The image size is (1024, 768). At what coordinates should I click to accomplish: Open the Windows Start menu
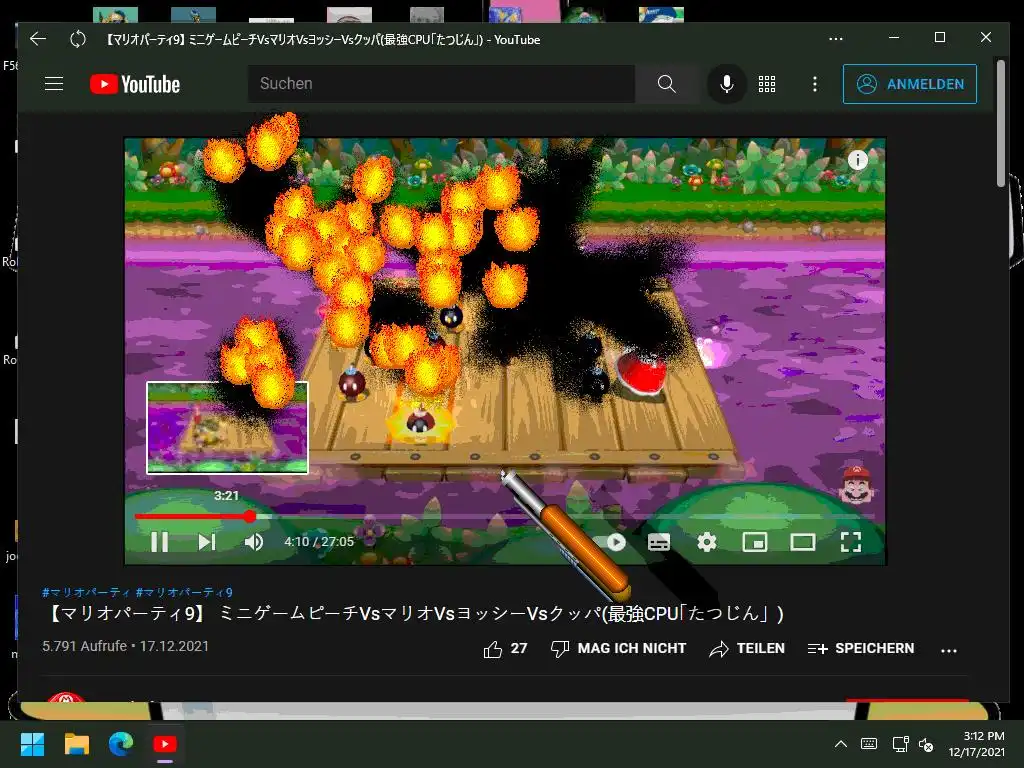pos(32,744)
